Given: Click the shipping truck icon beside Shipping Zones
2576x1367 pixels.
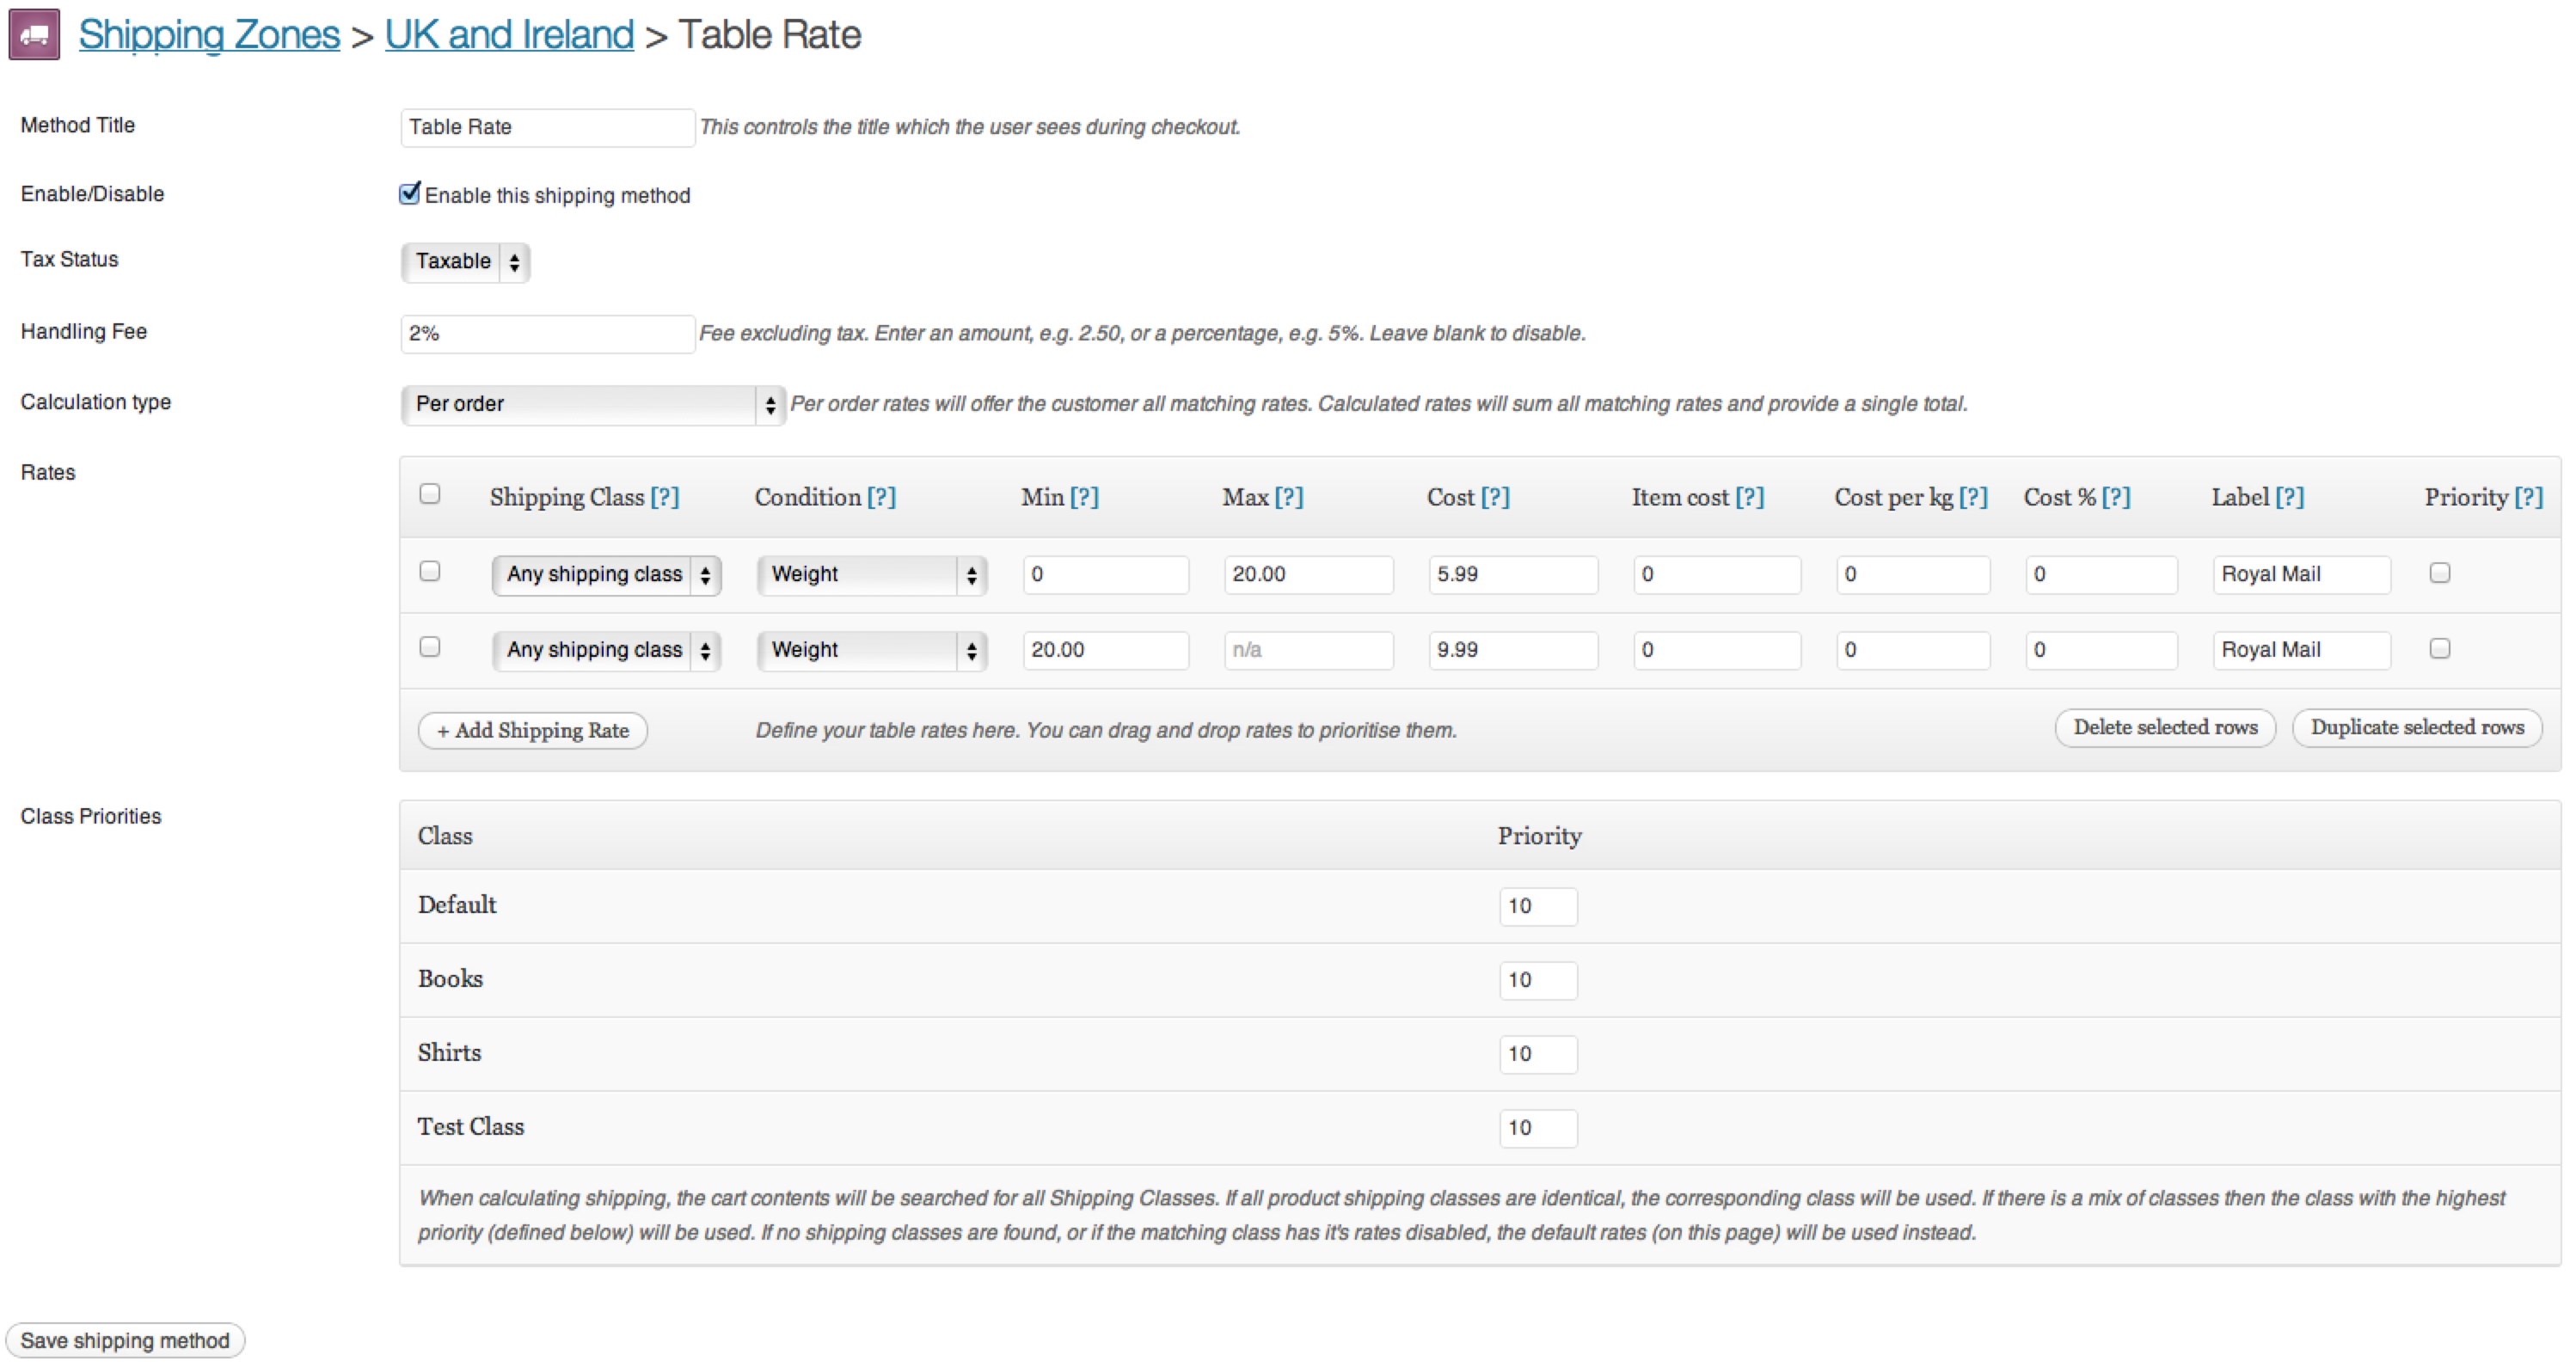Looking at the screenshot, I should tap(35, 35).
